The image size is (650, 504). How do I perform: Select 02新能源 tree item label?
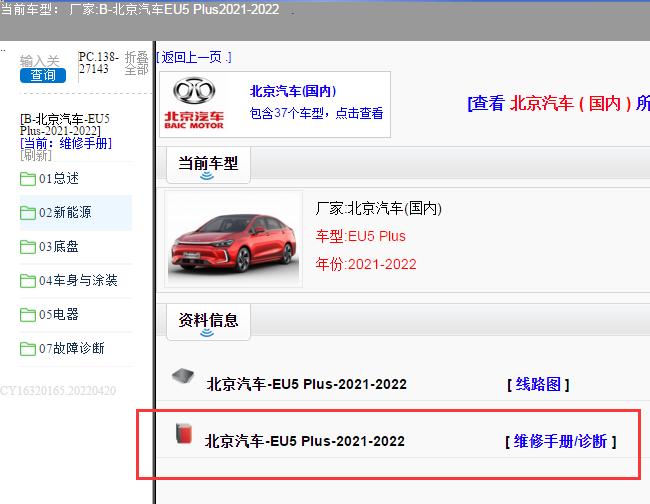(65, 213)
